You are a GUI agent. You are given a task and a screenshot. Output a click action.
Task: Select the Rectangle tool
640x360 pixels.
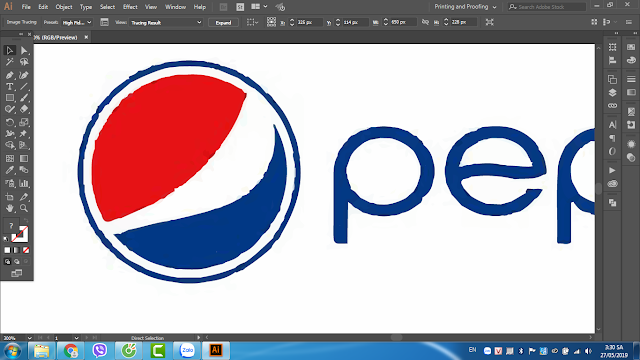coord(10,98)
